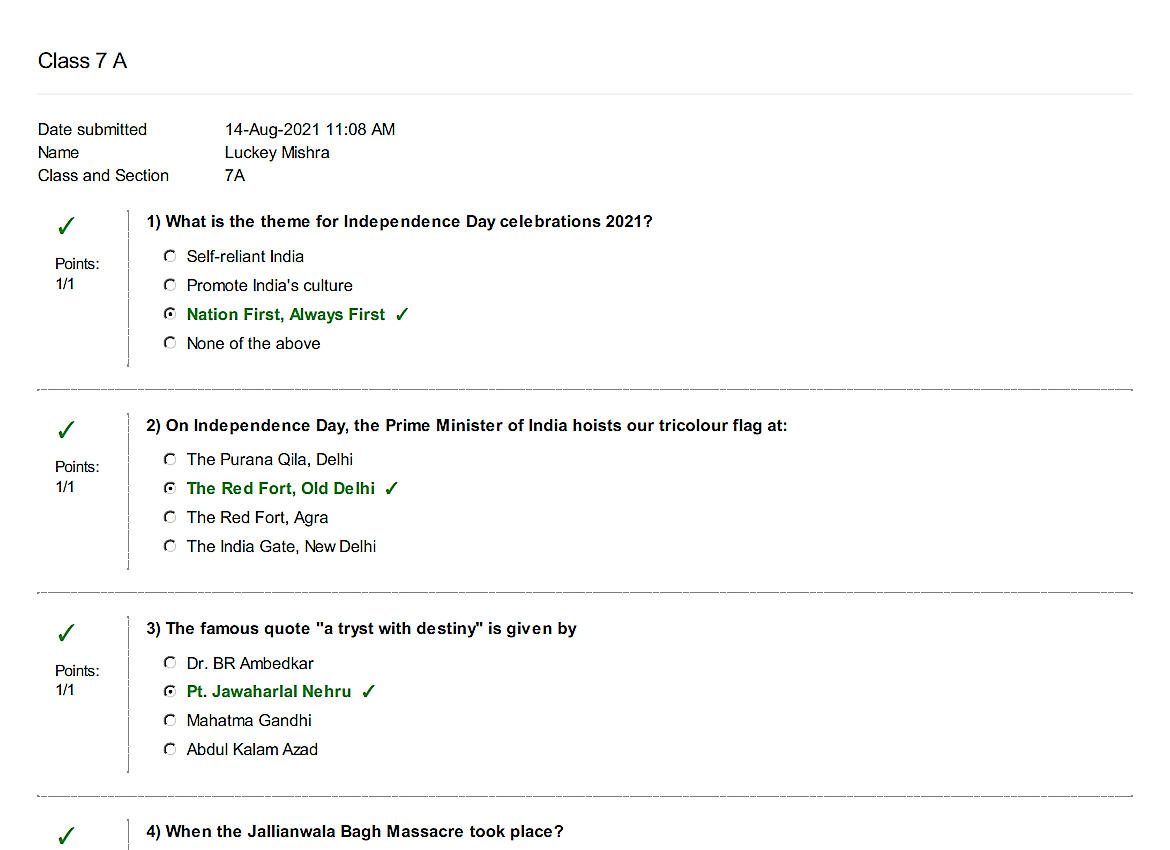Click the Class 7 A heading
The height and width of the screenshot is (850, 1170).
pos(83,61)
